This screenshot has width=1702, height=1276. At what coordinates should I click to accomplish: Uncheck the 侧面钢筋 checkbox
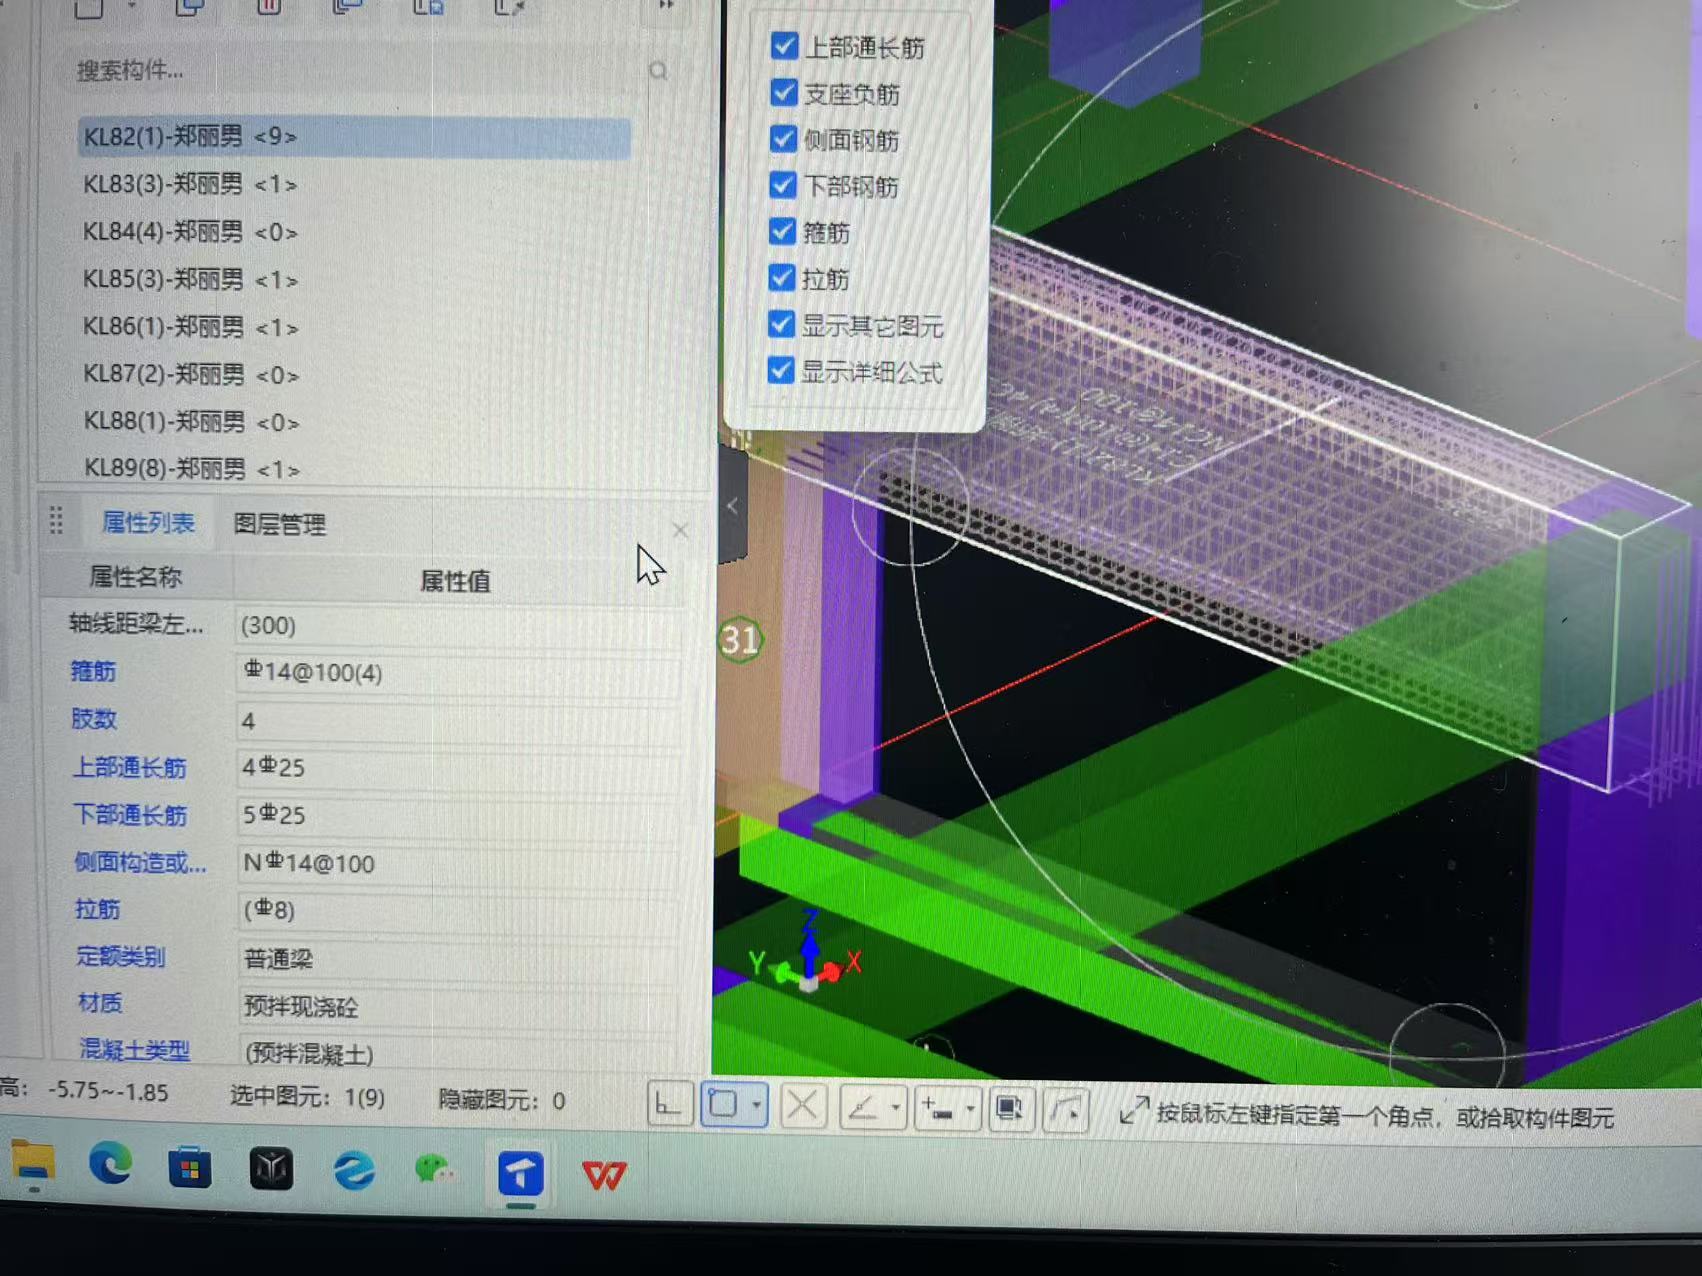coord(783,139)
